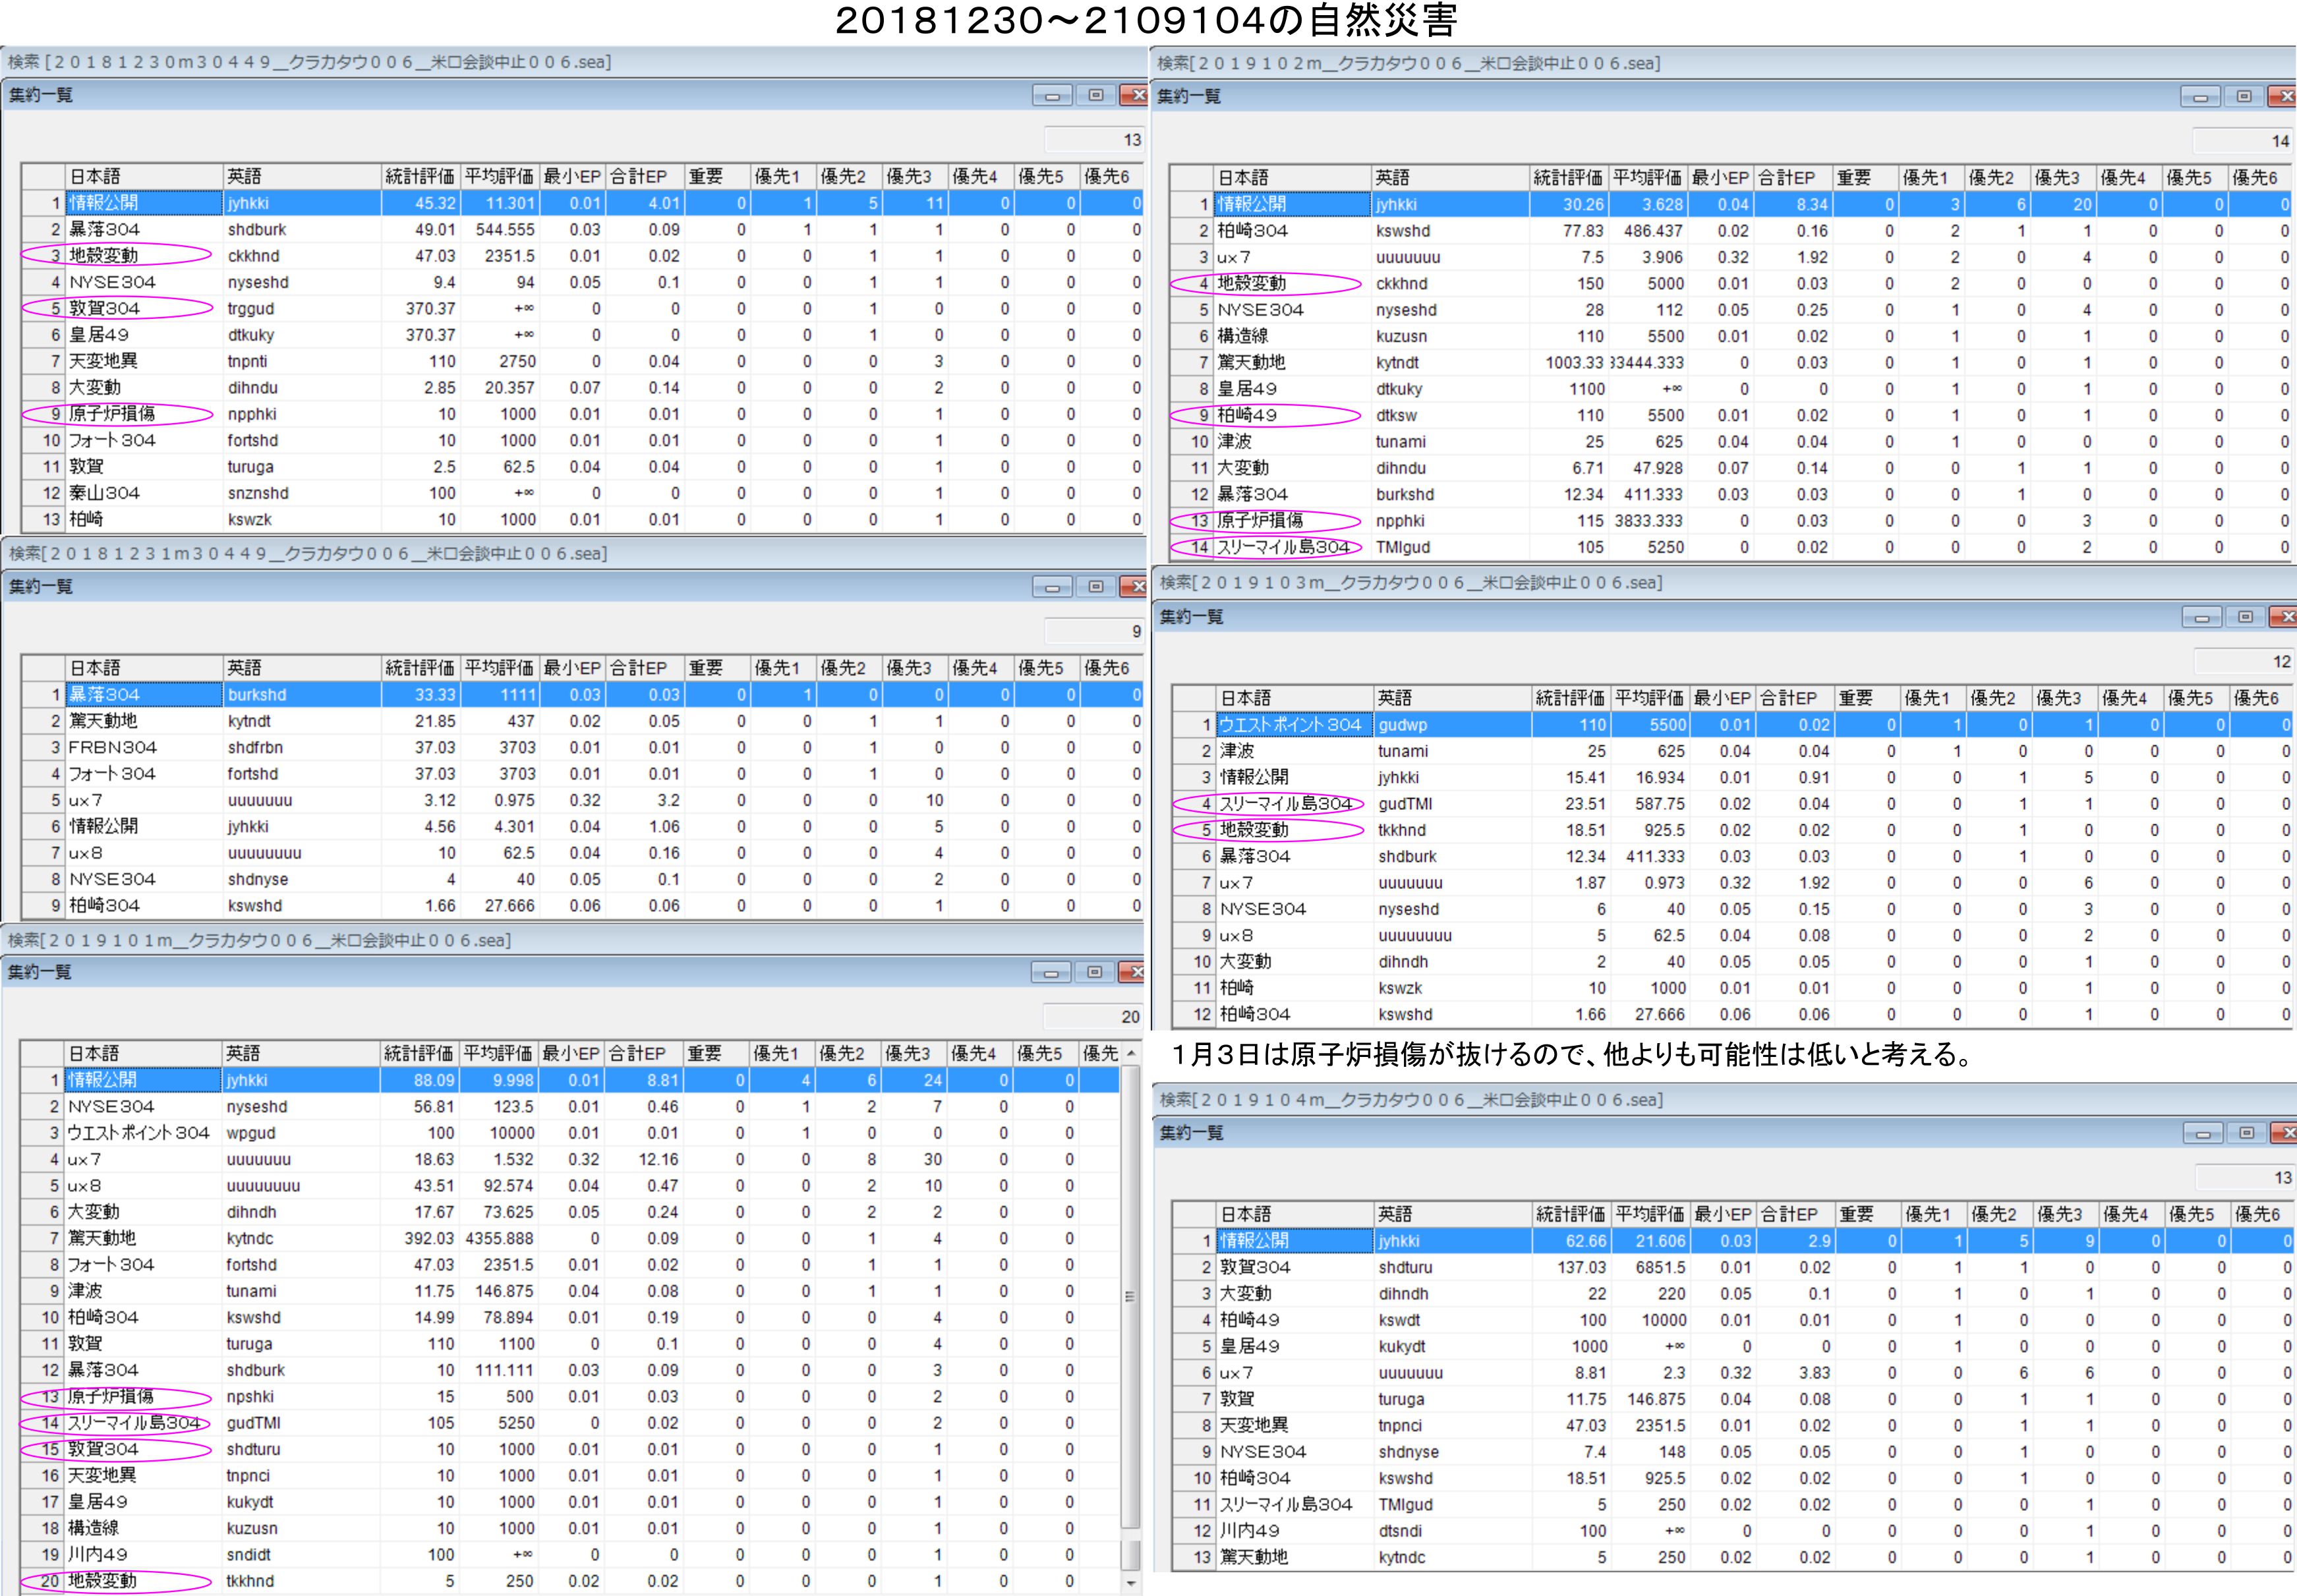Viewport: 2297px width, 1596px height.
Task: Maximize the 20181231m 集約一覧 window
Action: [1096, 587]
